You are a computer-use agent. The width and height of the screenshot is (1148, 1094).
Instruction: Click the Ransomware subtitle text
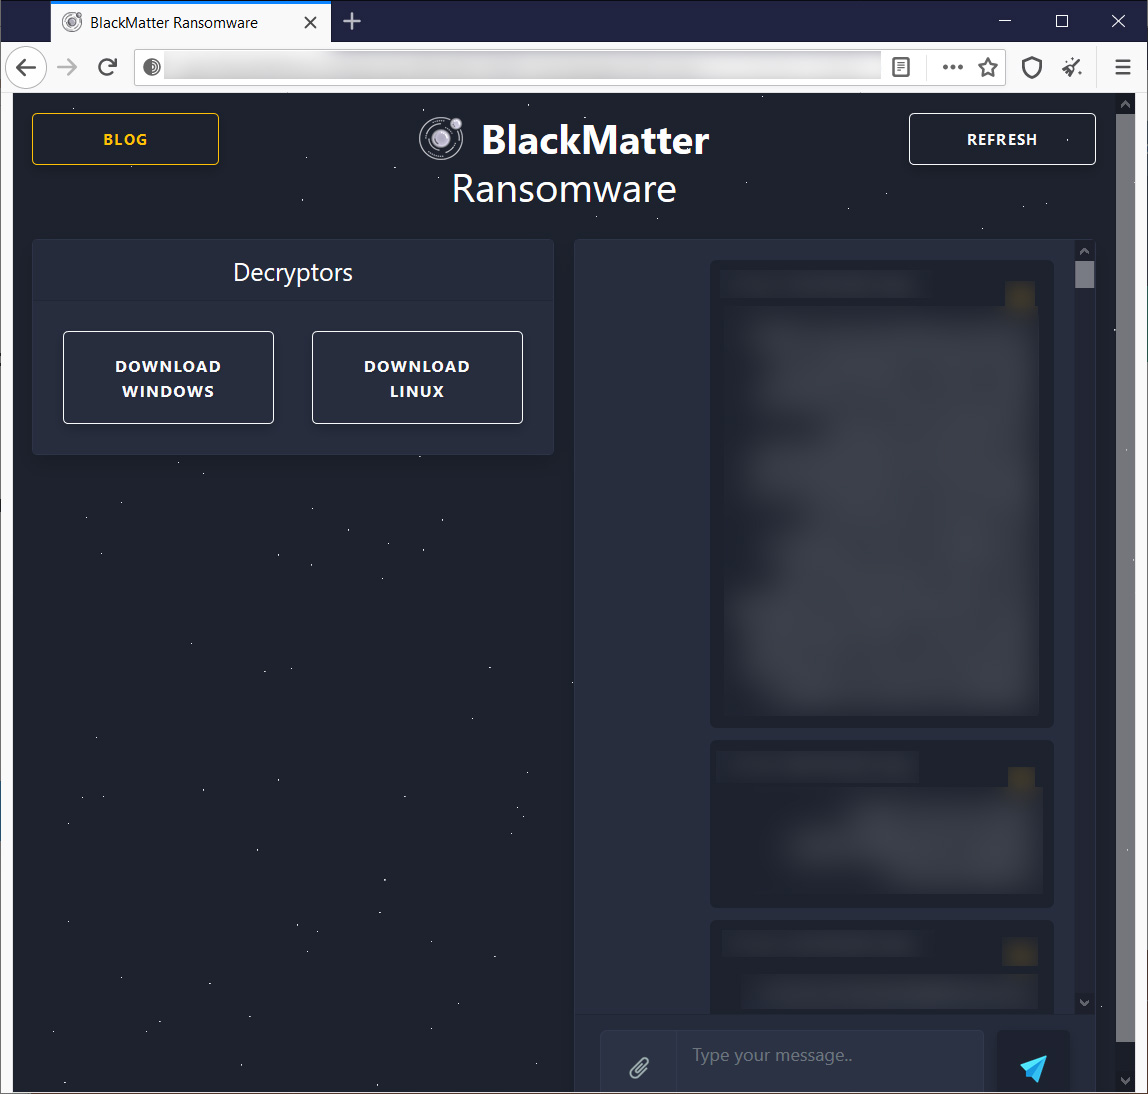[x=564, y=189]
